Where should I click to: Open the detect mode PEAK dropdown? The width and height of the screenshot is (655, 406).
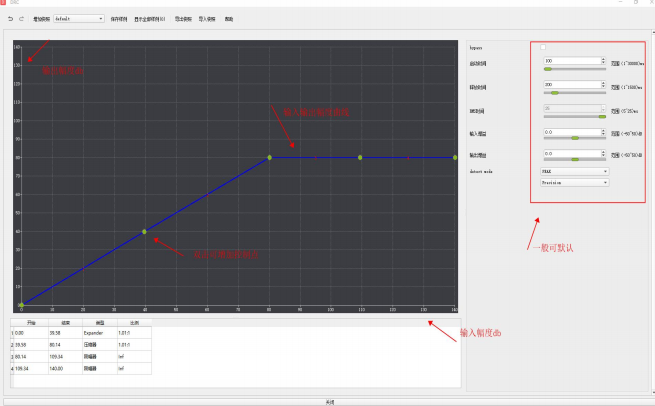tap(574, 171)
